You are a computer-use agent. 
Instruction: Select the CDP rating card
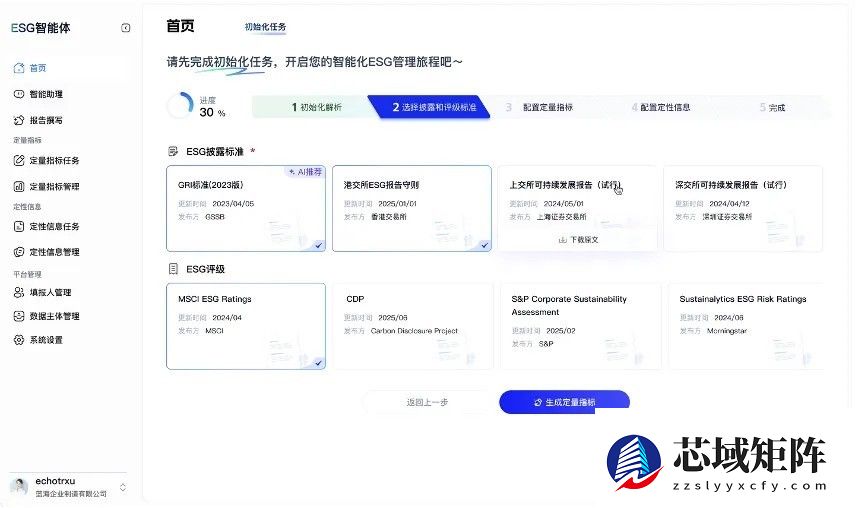point(412,326)
